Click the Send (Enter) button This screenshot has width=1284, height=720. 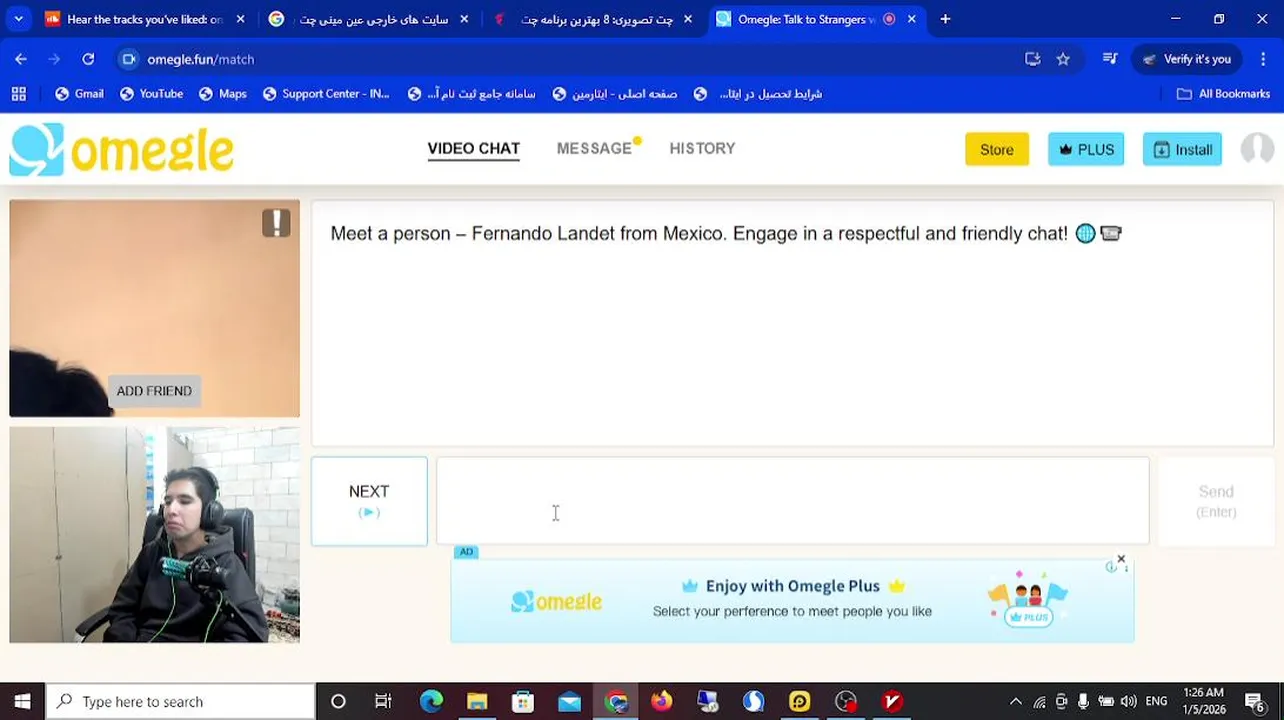point(1216,501)
